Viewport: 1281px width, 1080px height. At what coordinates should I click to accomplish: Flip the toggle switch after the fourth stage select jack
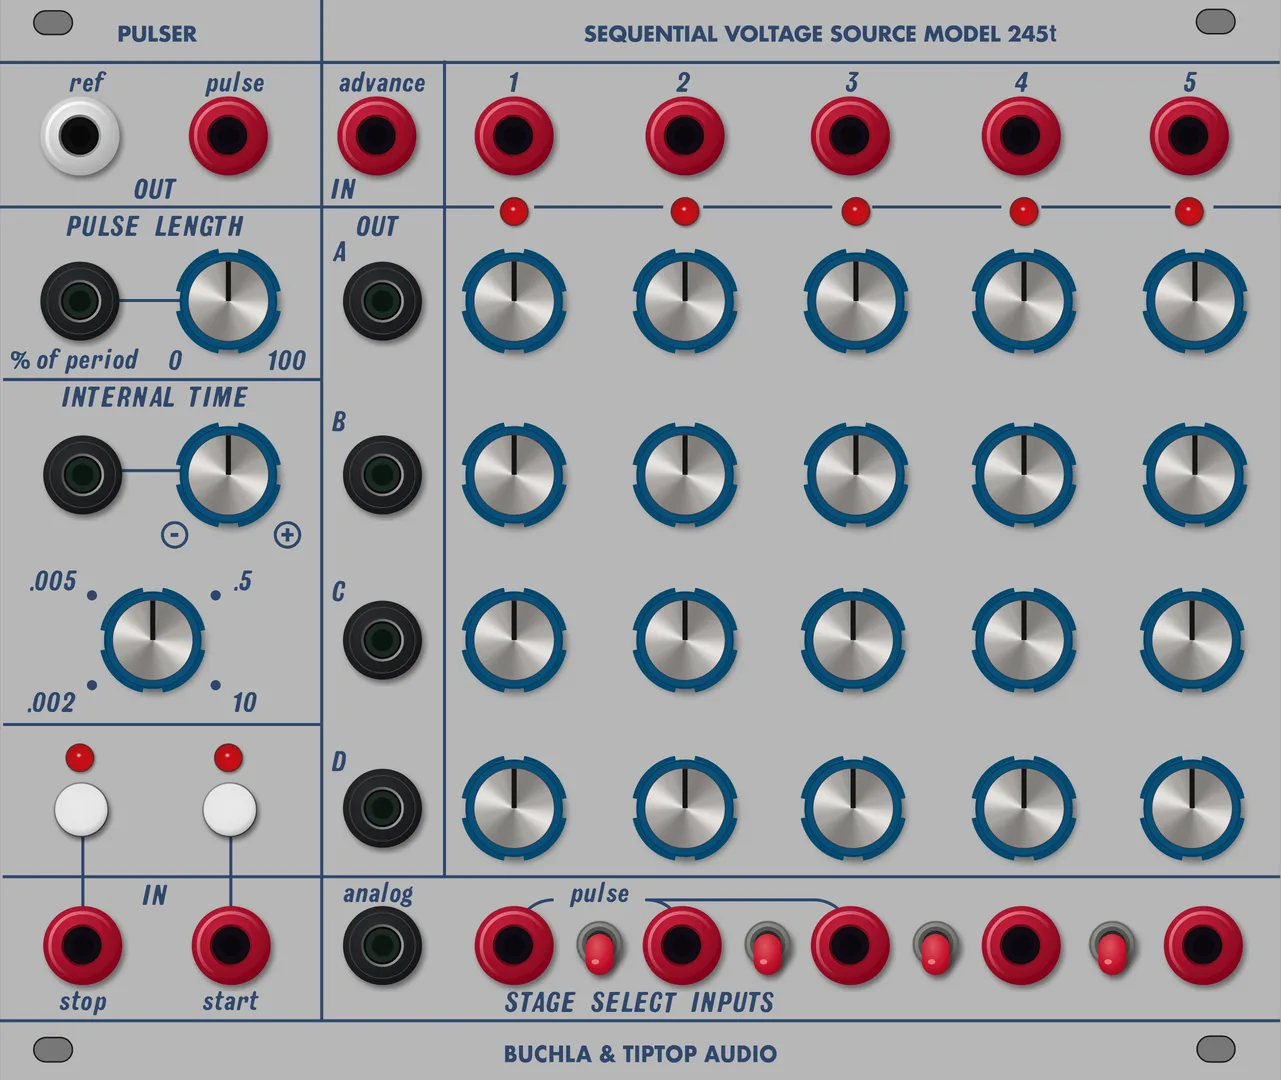1112,948
